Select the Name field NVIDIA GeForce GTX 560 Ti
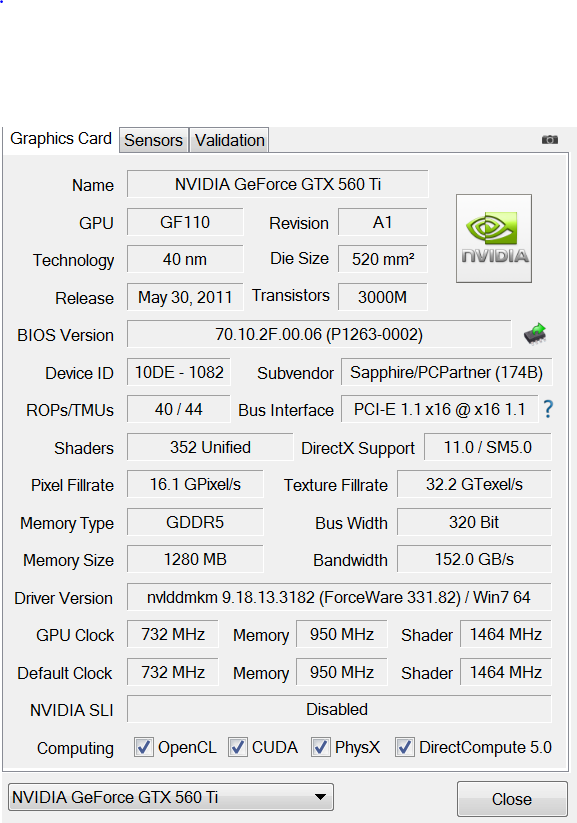This screenshot has height=823, width=577. tap(278, 184)
